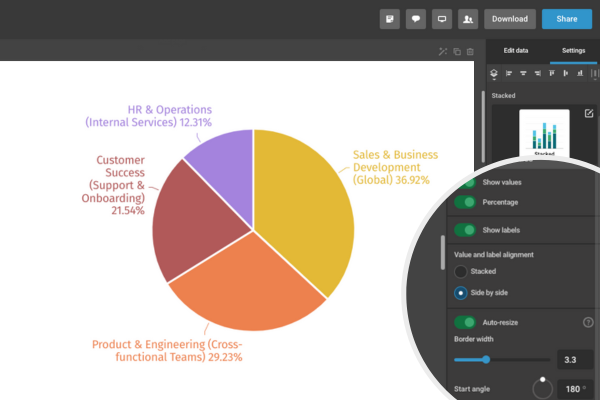This screenshot has width=600, height=400.
Task: Select the Side by side radio button
Action: pos(460,293)
